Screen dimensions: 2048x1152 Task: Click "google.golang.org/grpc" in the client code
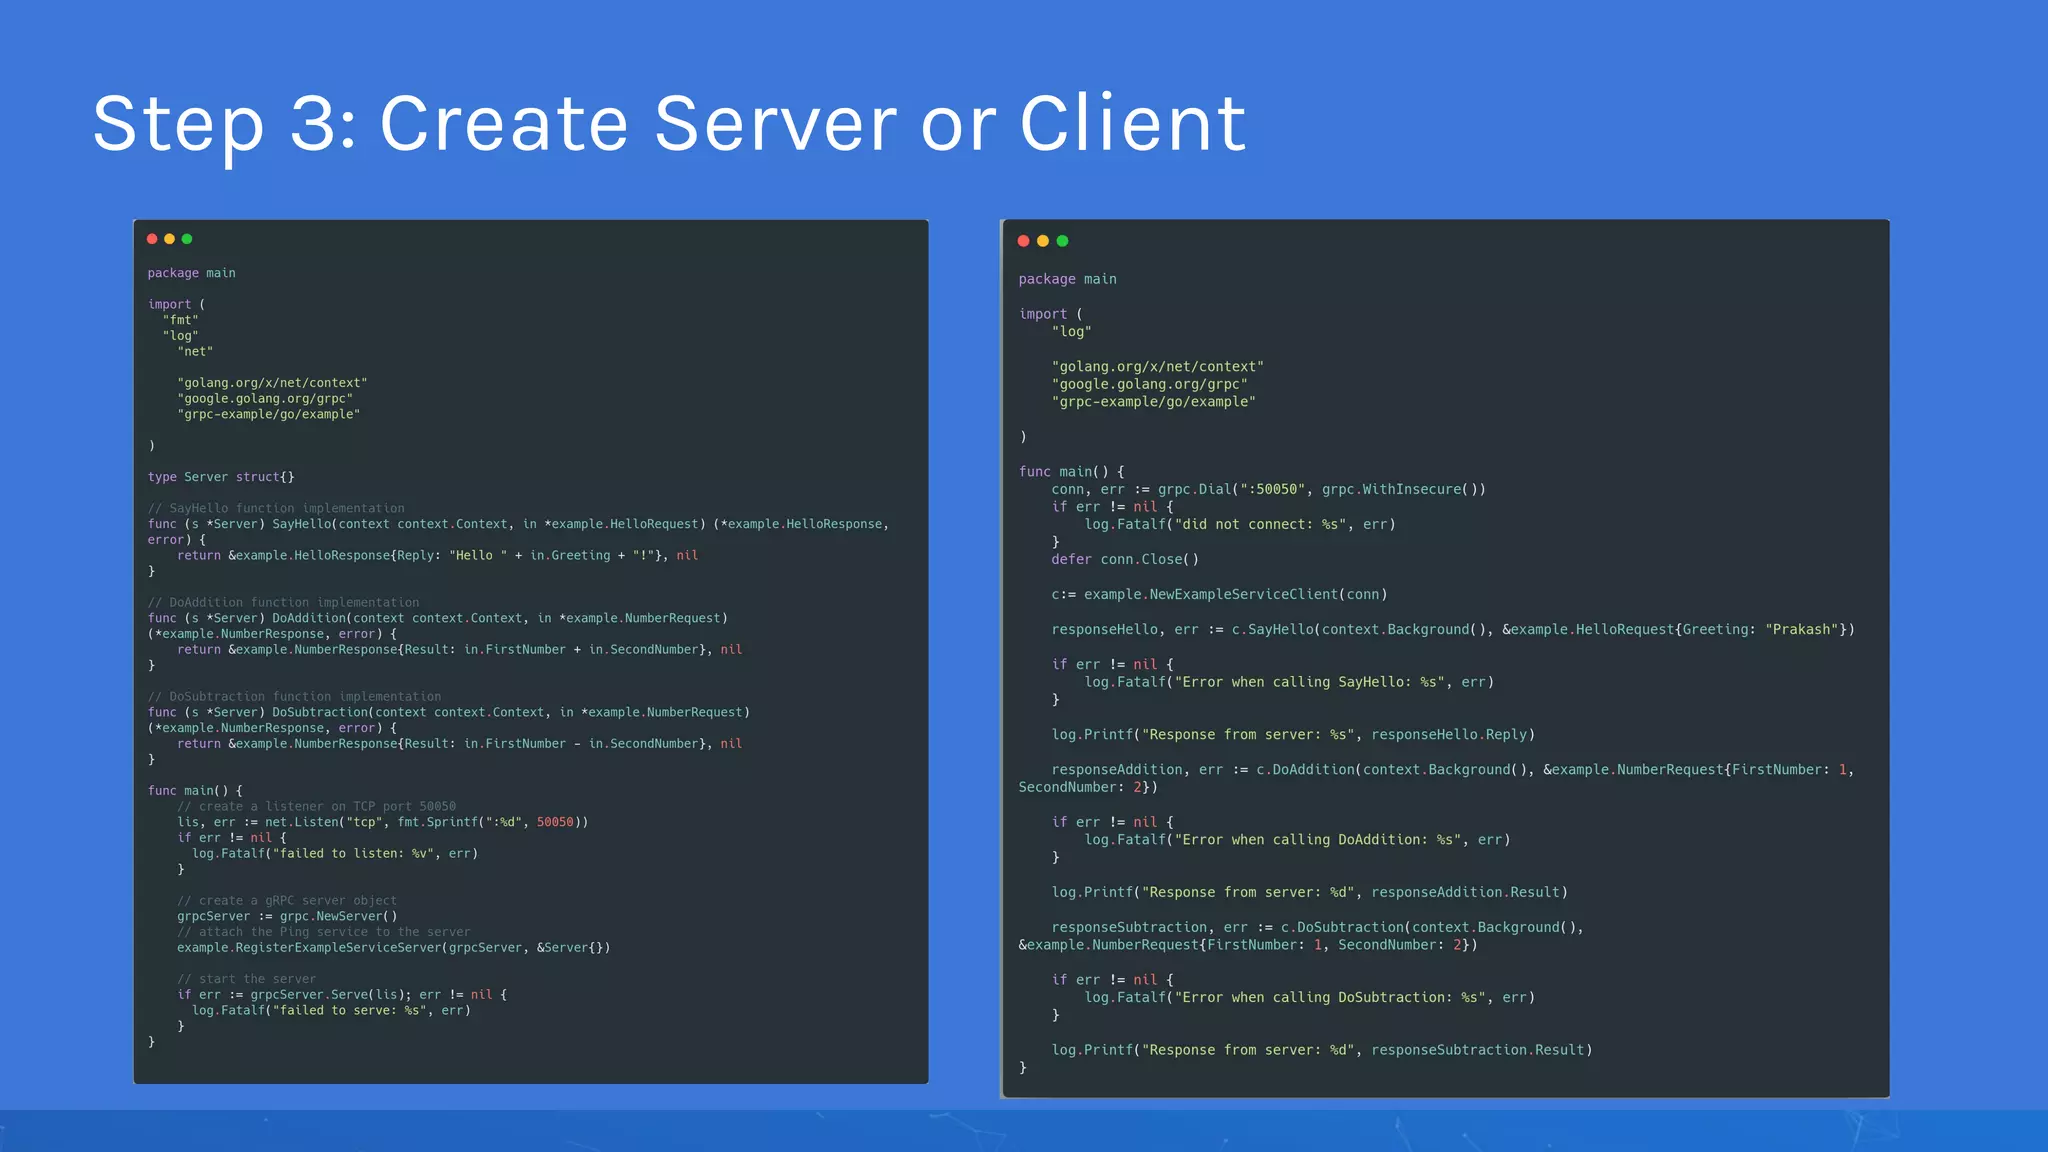click(1149, 384)
